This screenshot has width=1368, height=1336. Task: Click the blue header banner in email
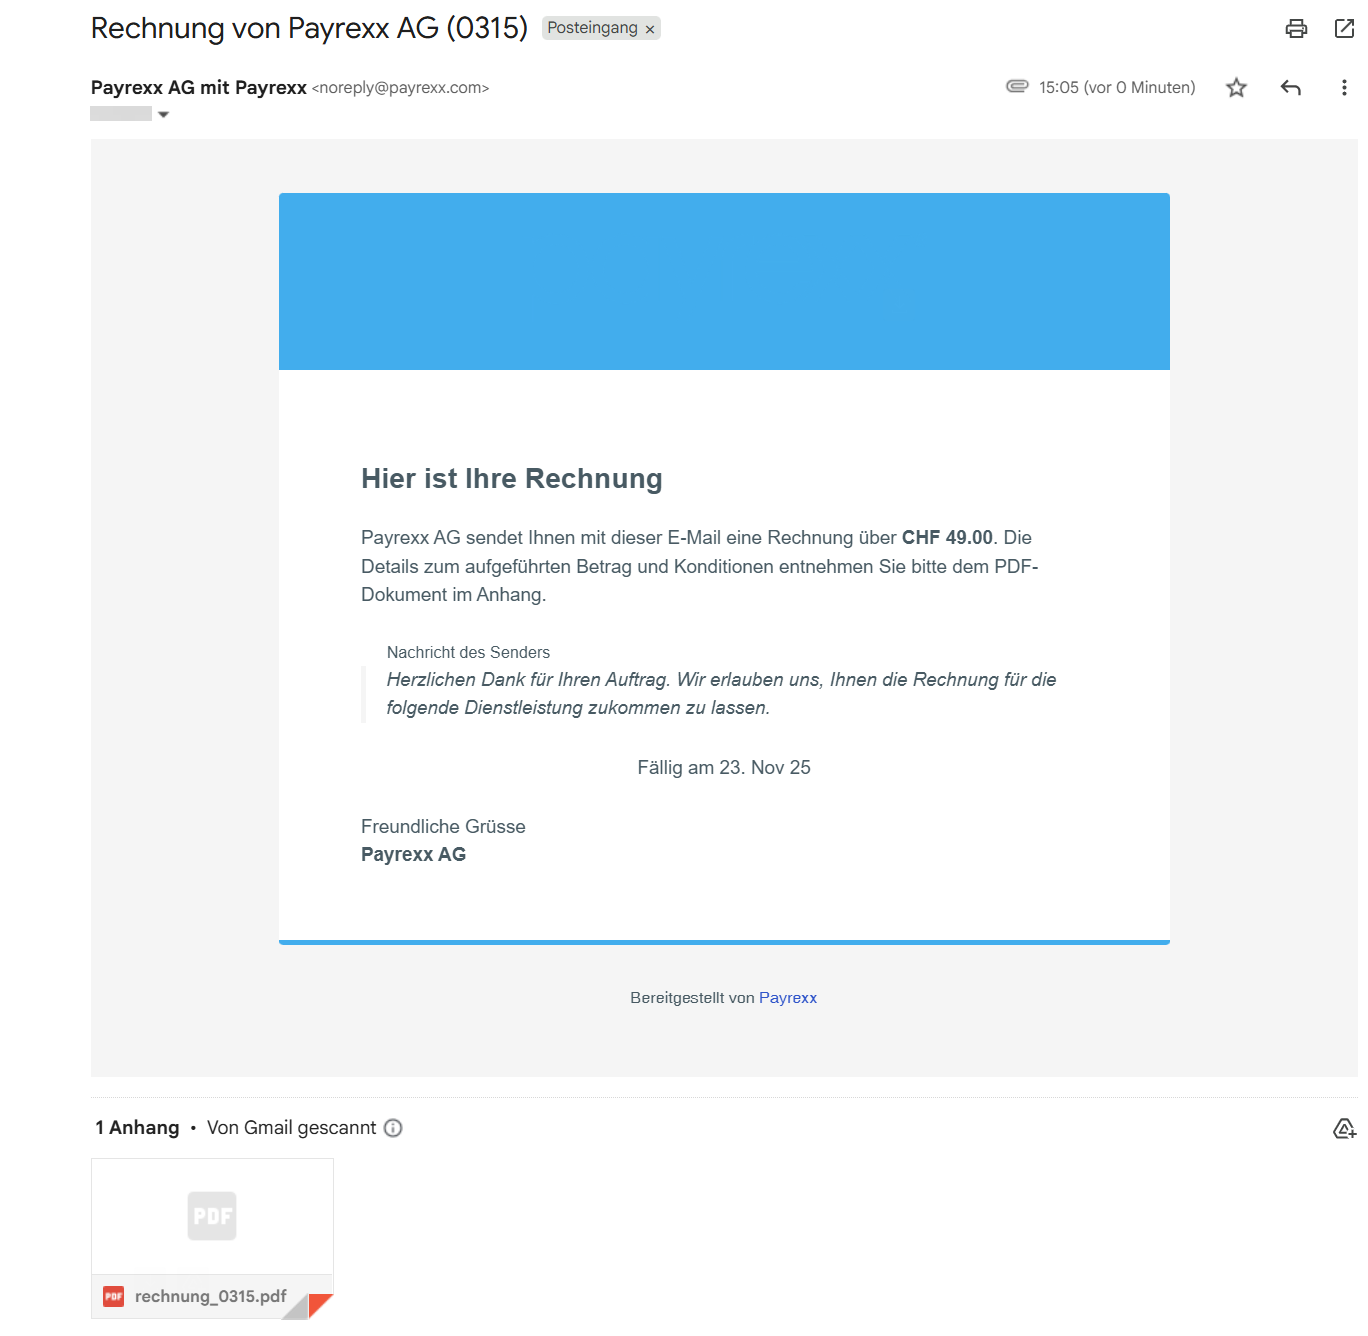(x=724, y=281)
